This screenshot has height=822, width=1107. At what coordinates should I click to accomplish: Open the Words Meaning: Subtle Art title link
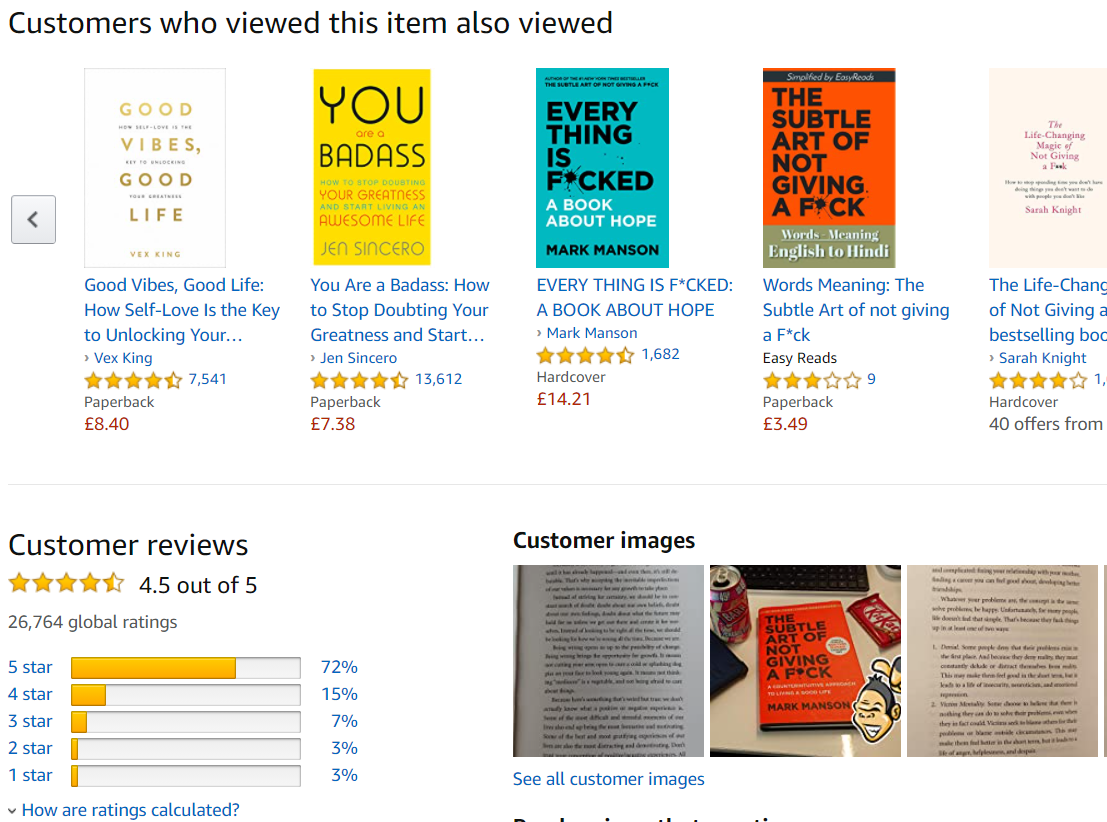[856, 310]
